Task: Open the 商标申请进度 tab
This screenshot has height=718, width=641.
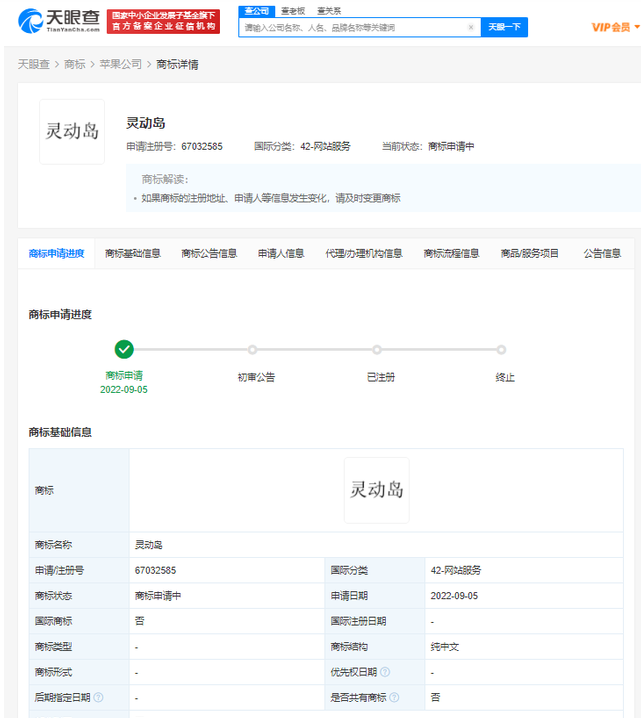Action: click(56, 253)
